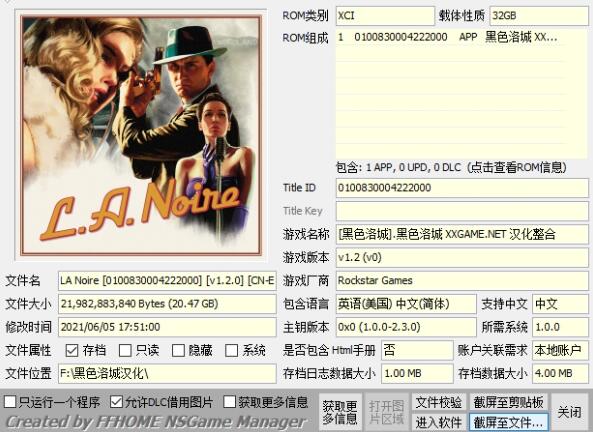Click the 文件位置 field F:\黑色洛城汉化\
Screen dimensions: 593x432
tap(167, 374)
